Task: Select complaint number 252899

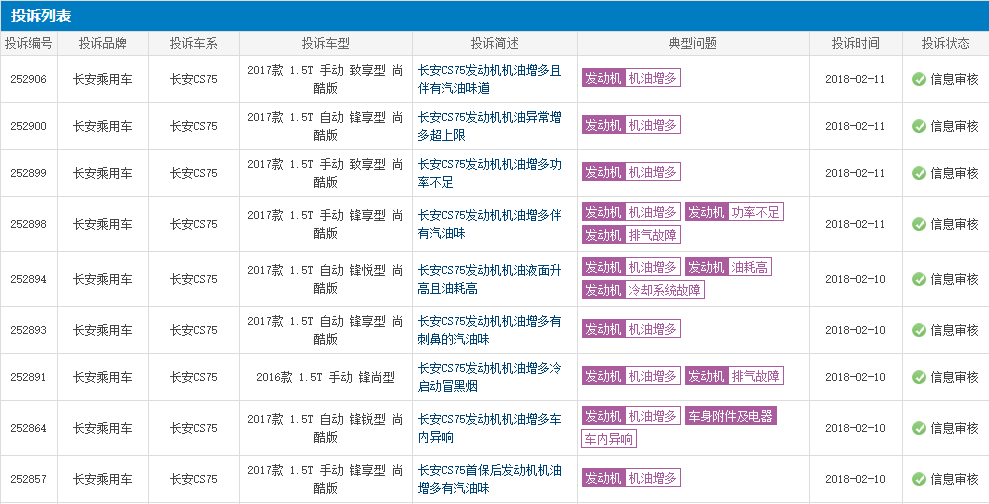Action: [28, 173]
